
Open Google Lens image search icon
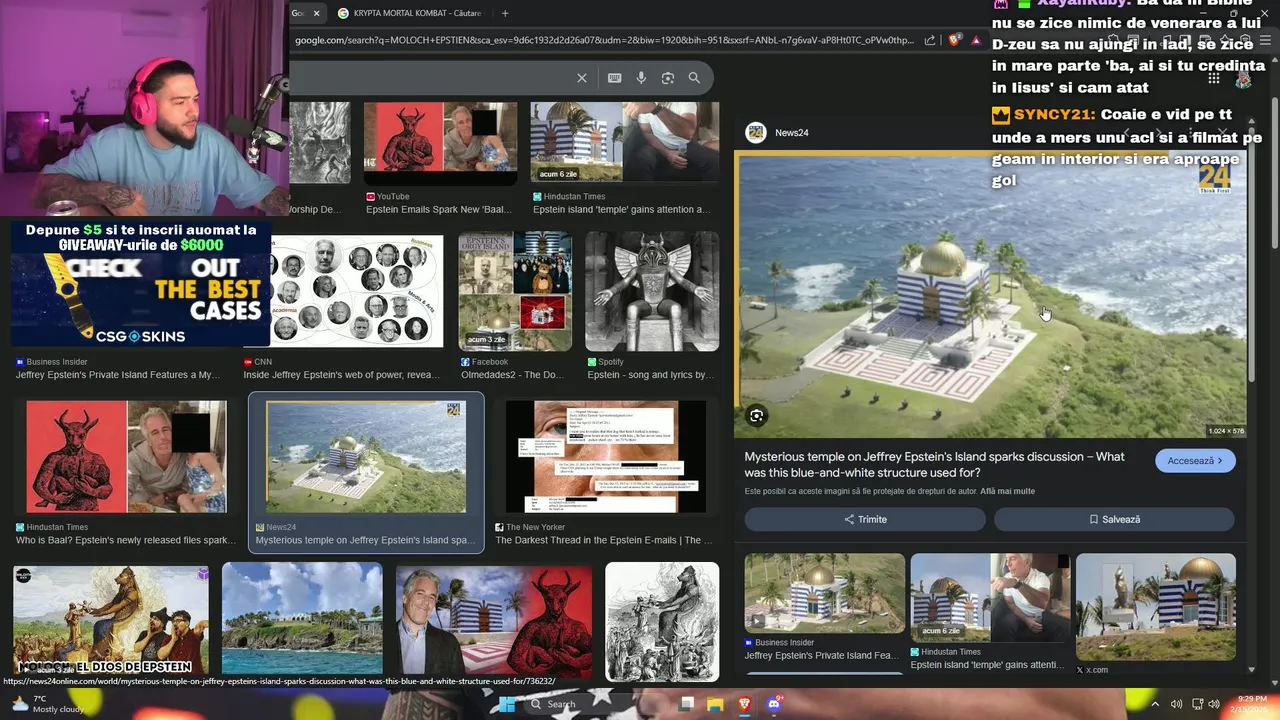[x=668, y=78]
